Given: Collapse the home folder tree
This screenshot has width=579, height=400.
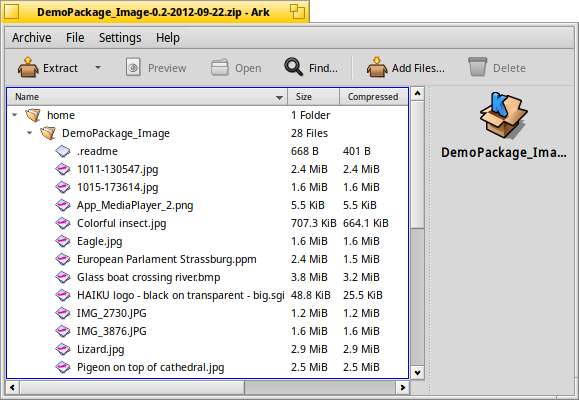Looking at the screenshot, I should pyautogui.click(x=15, y=115).
